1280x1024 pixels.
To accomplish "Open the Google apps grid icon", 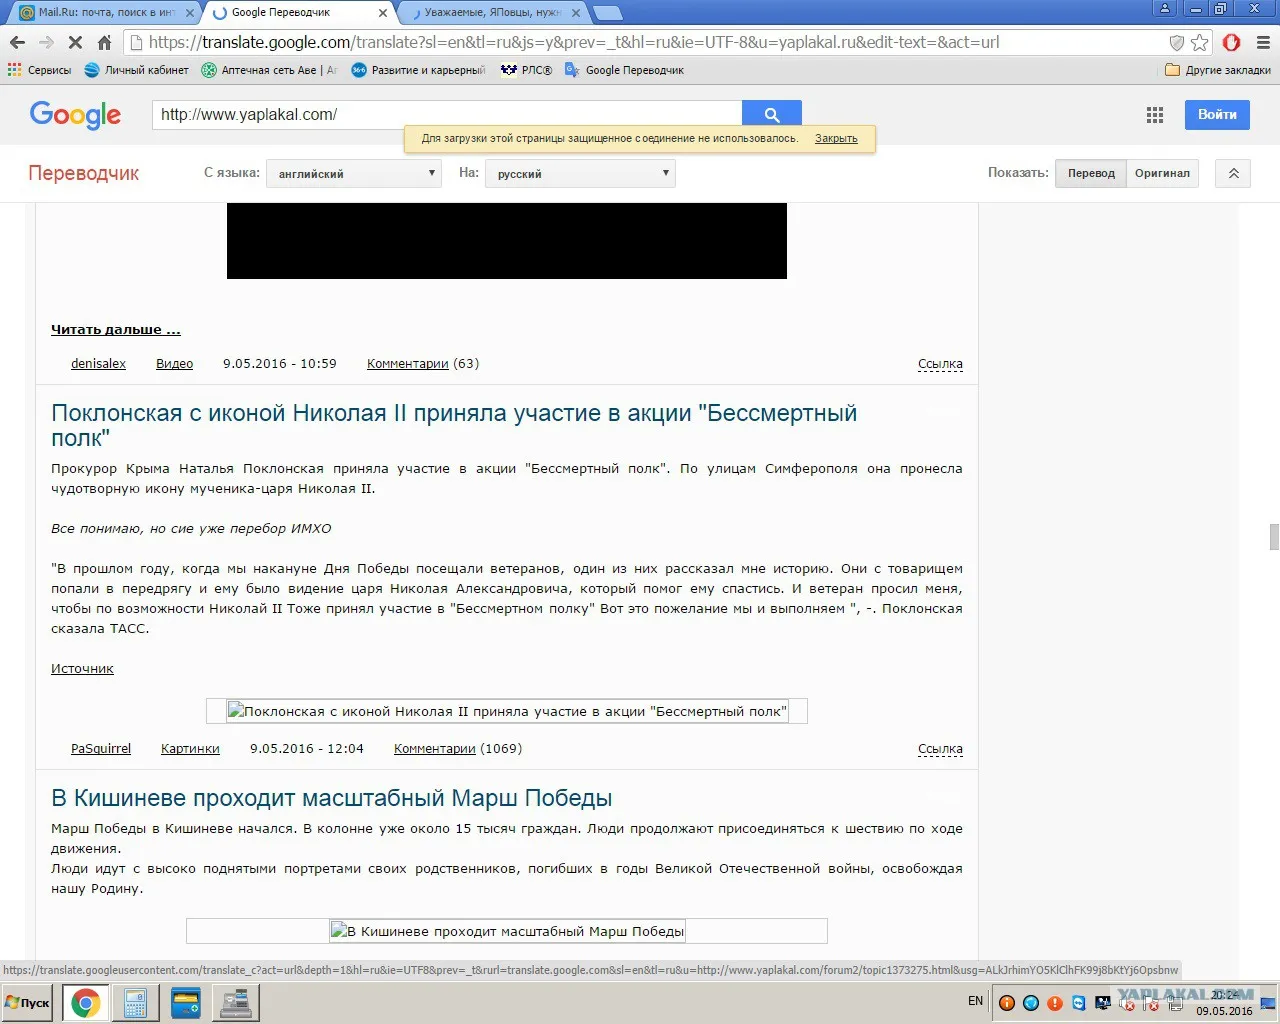I will [x=1155, y=115].
